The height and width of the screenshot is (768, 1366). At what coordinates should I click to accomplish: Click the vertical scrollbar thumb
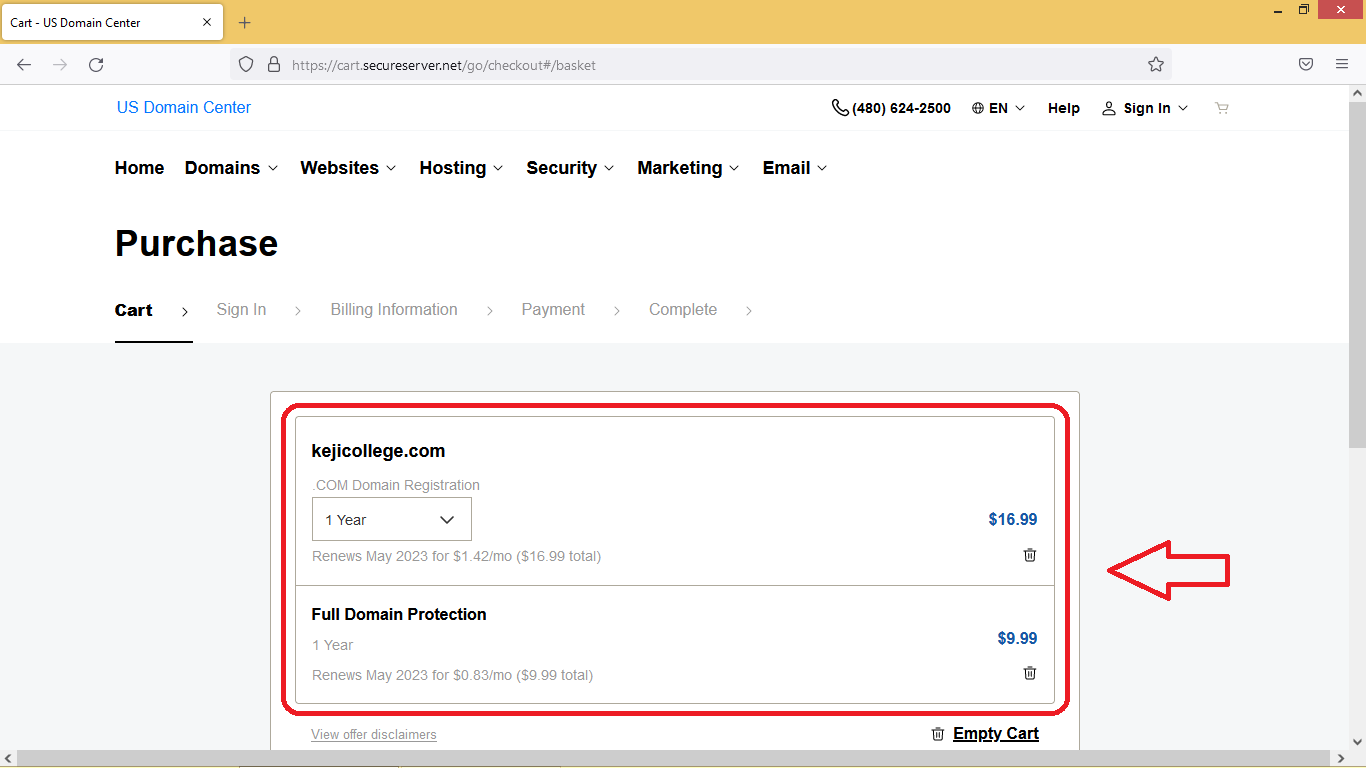(1357, 275)
